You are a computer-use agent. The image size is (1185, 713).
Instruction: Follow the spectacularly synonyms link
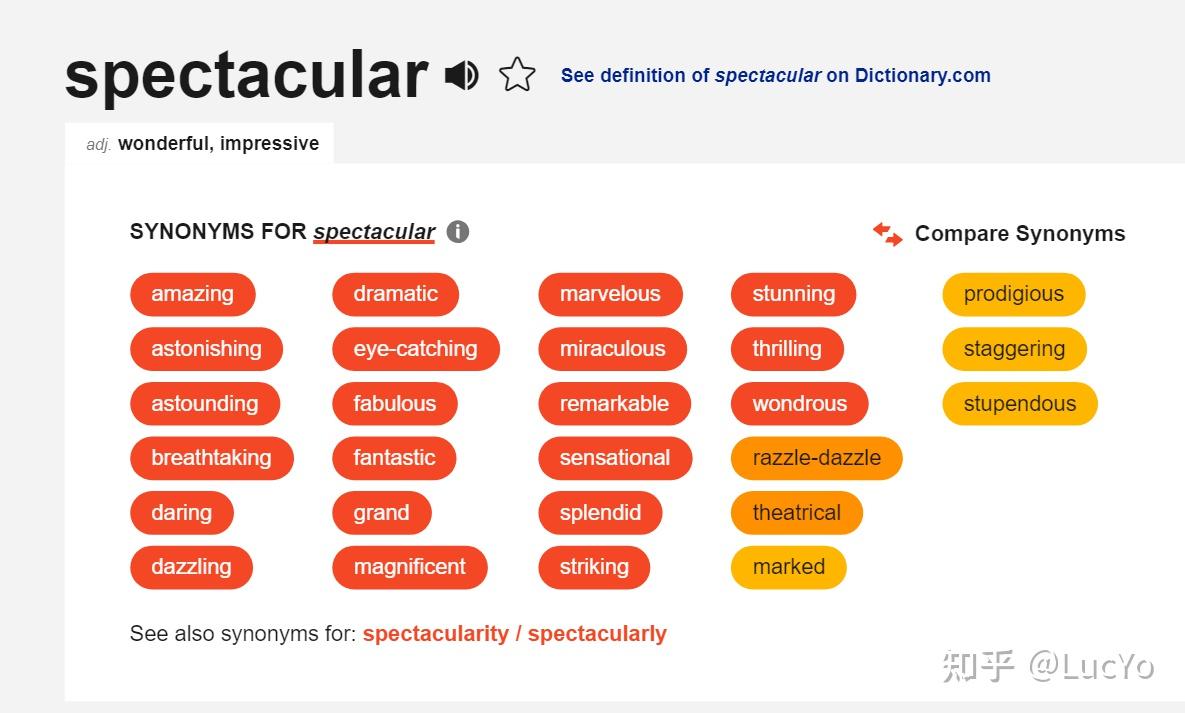click(597, 634)
